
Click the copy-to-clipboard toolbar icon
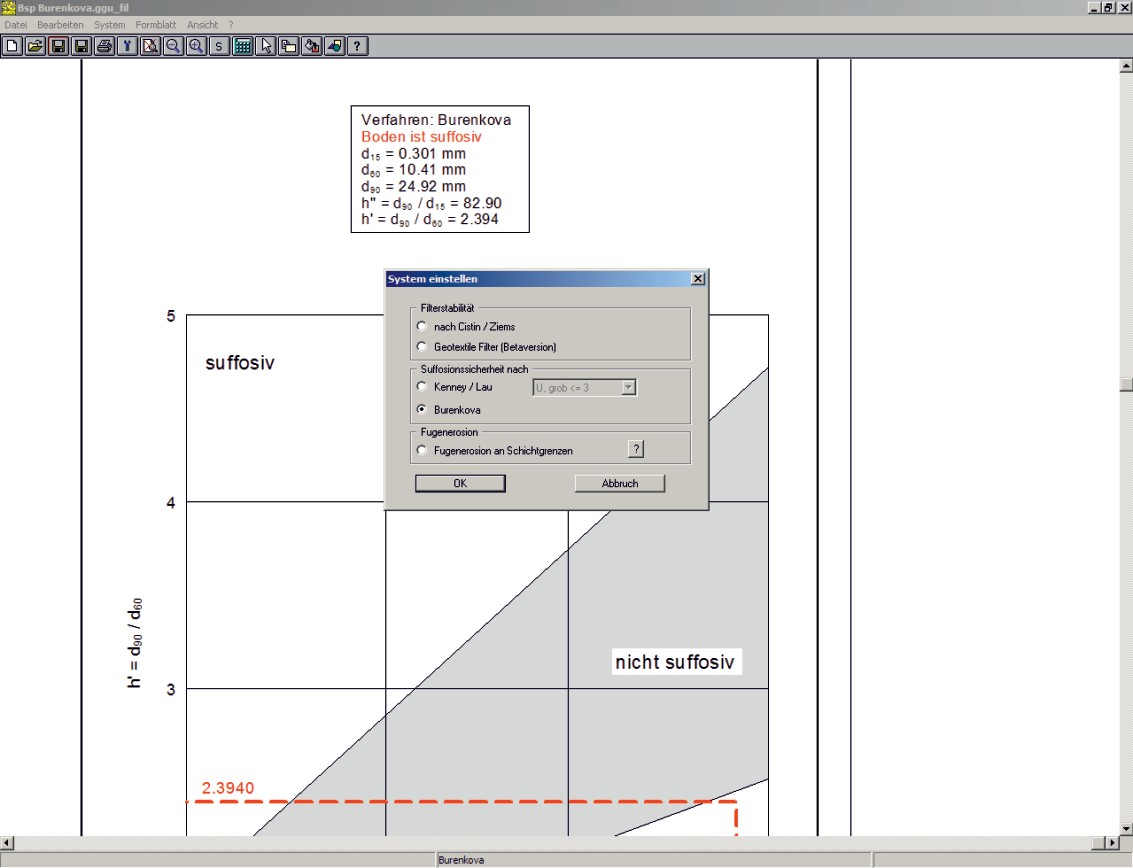tap(288, 46)
